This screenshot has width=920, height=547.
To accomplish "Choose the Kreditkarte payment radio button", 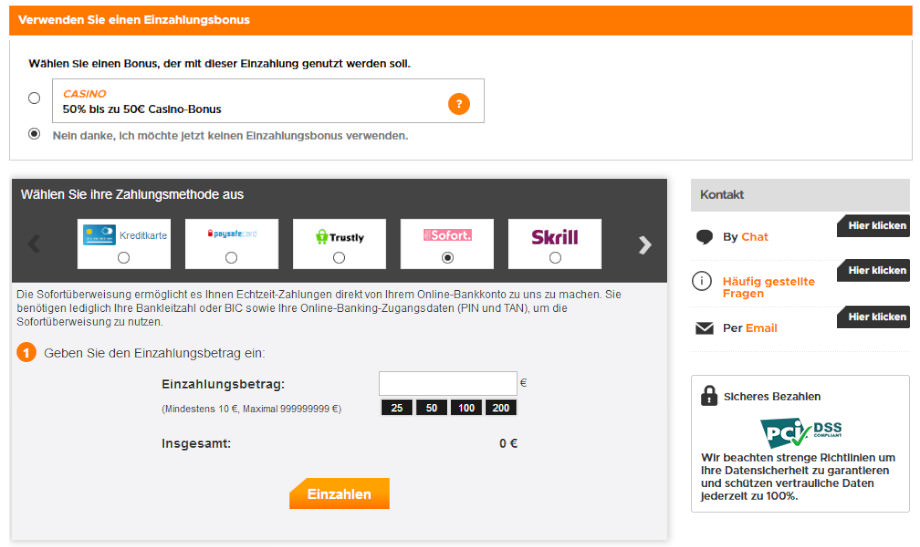I will [x=123, y=258].
